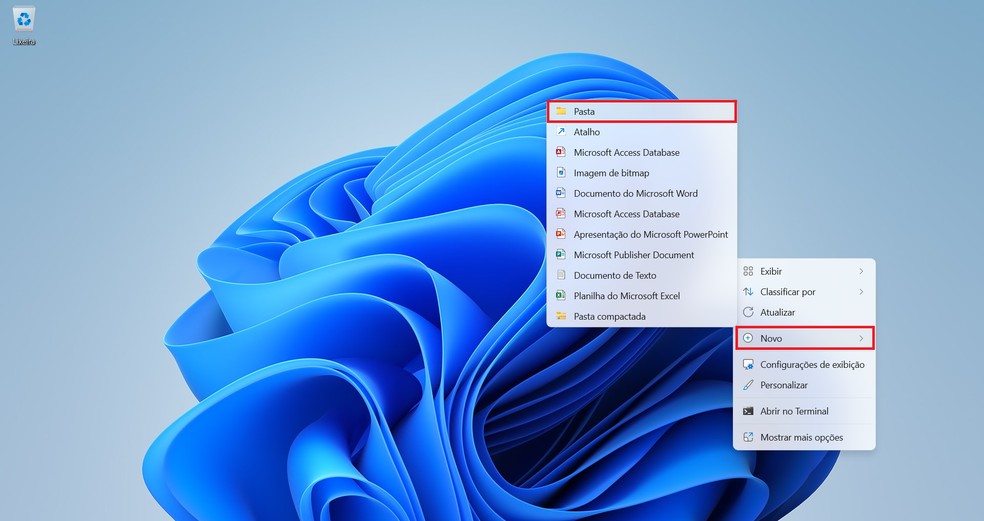Click the terminal icon beside Abrir no Terminal
Viewport: 984px width, 521px height.
pos(748,411)
